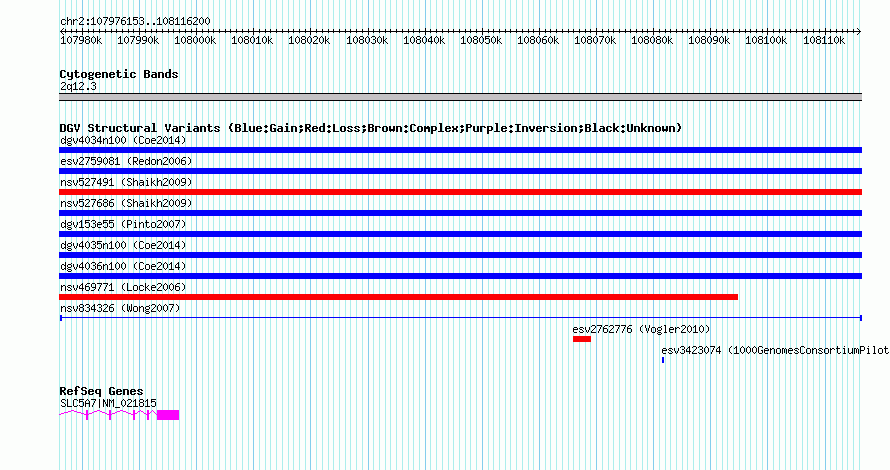Select label esv2762776 (Vogler2010)
890x470 pixels.
point(641,329)
